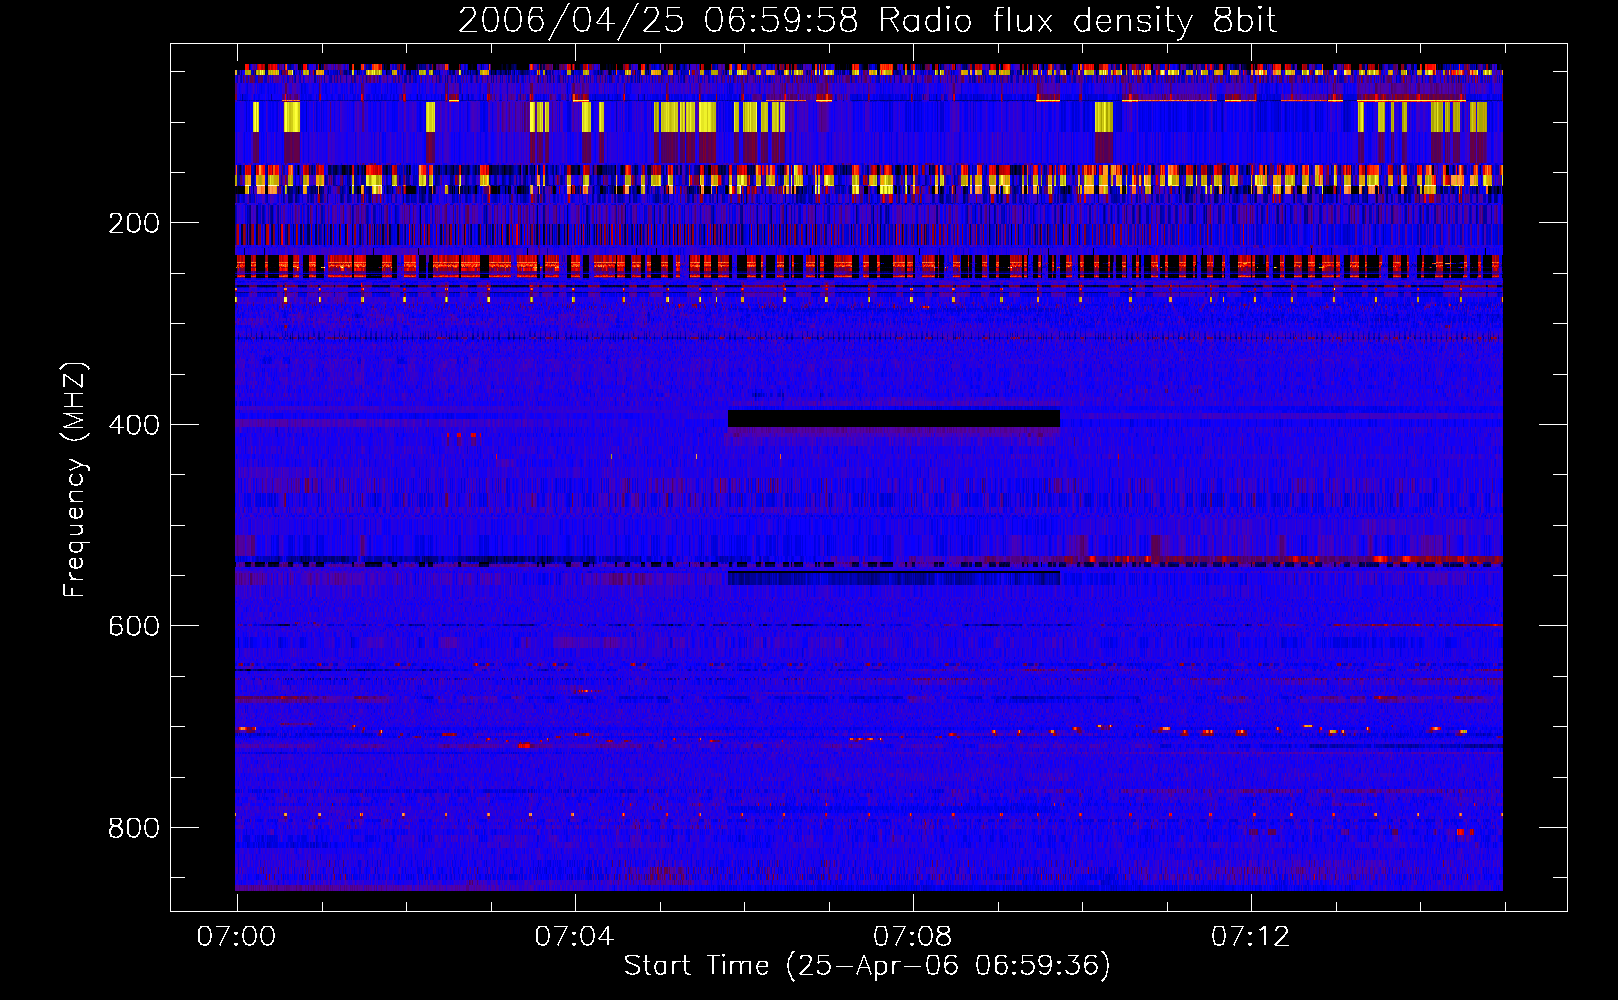Click the 'Start Time (25-Apr-06 06:59:36)' x-axis label

tap(867, 966)
